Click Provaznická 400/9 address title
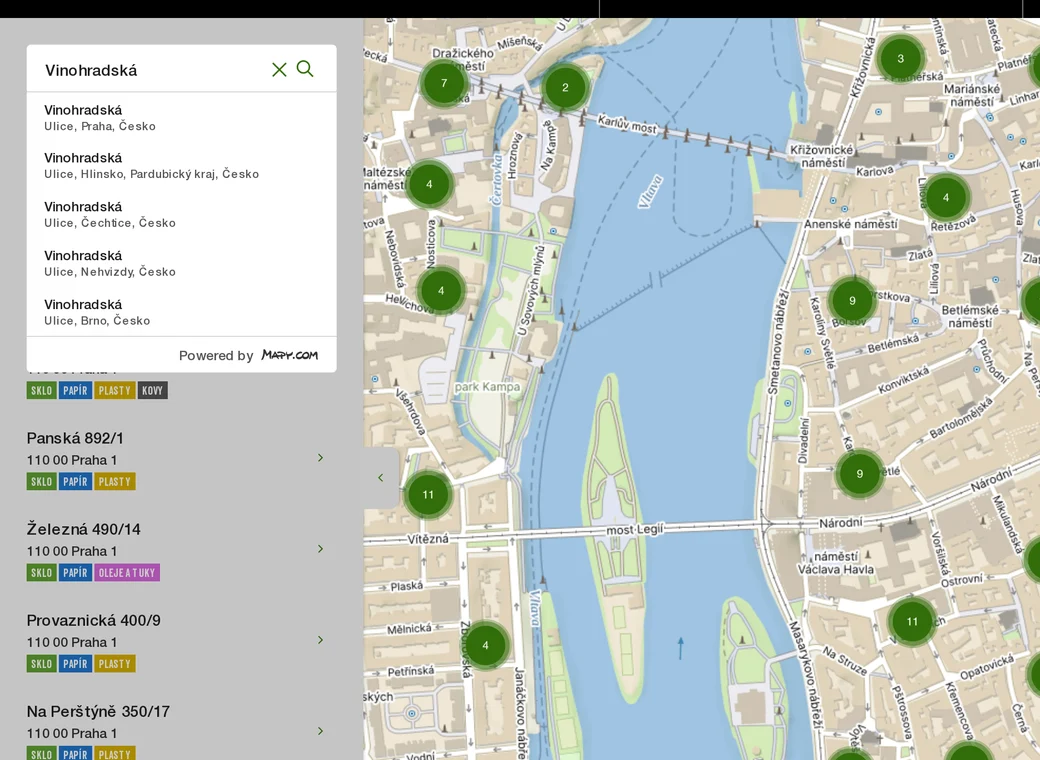This screenshot has width=1040, height=760. click(94, 620)
